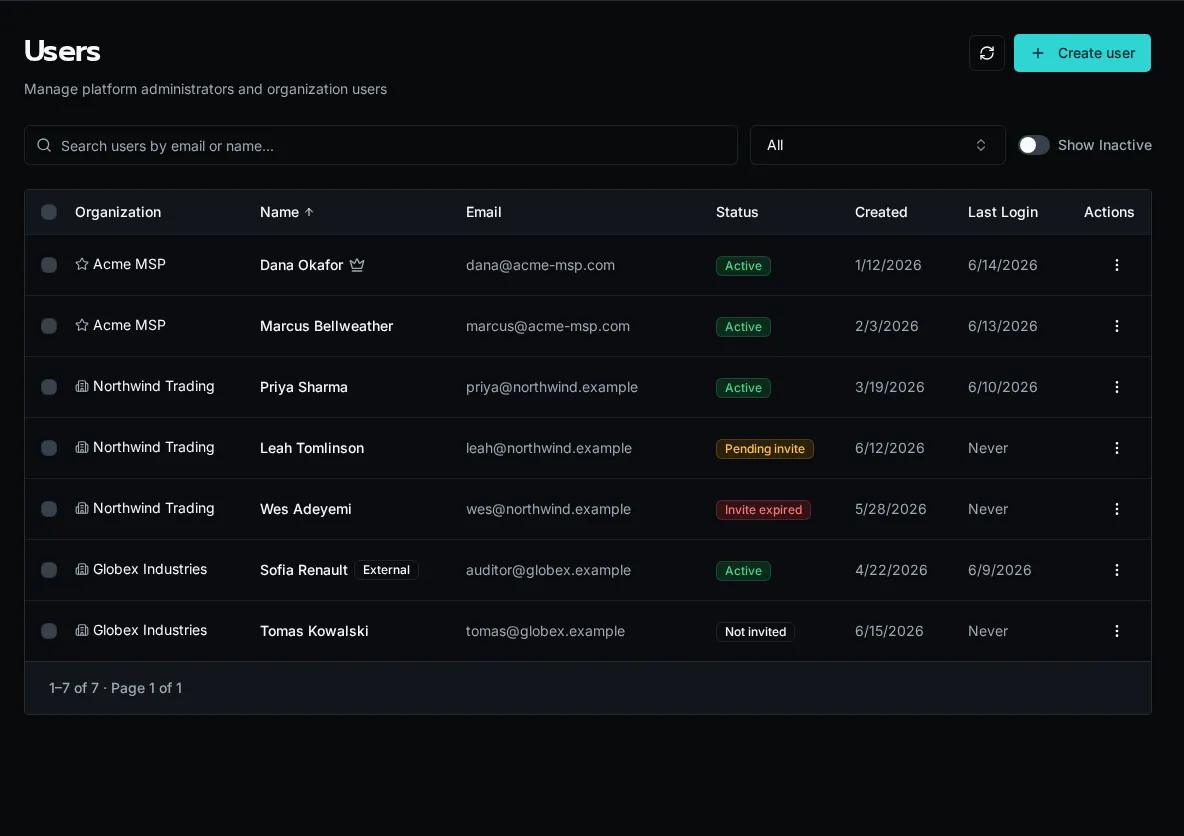Click the Users page heading
Screen dimensions: 1184x836
(62, 51)
